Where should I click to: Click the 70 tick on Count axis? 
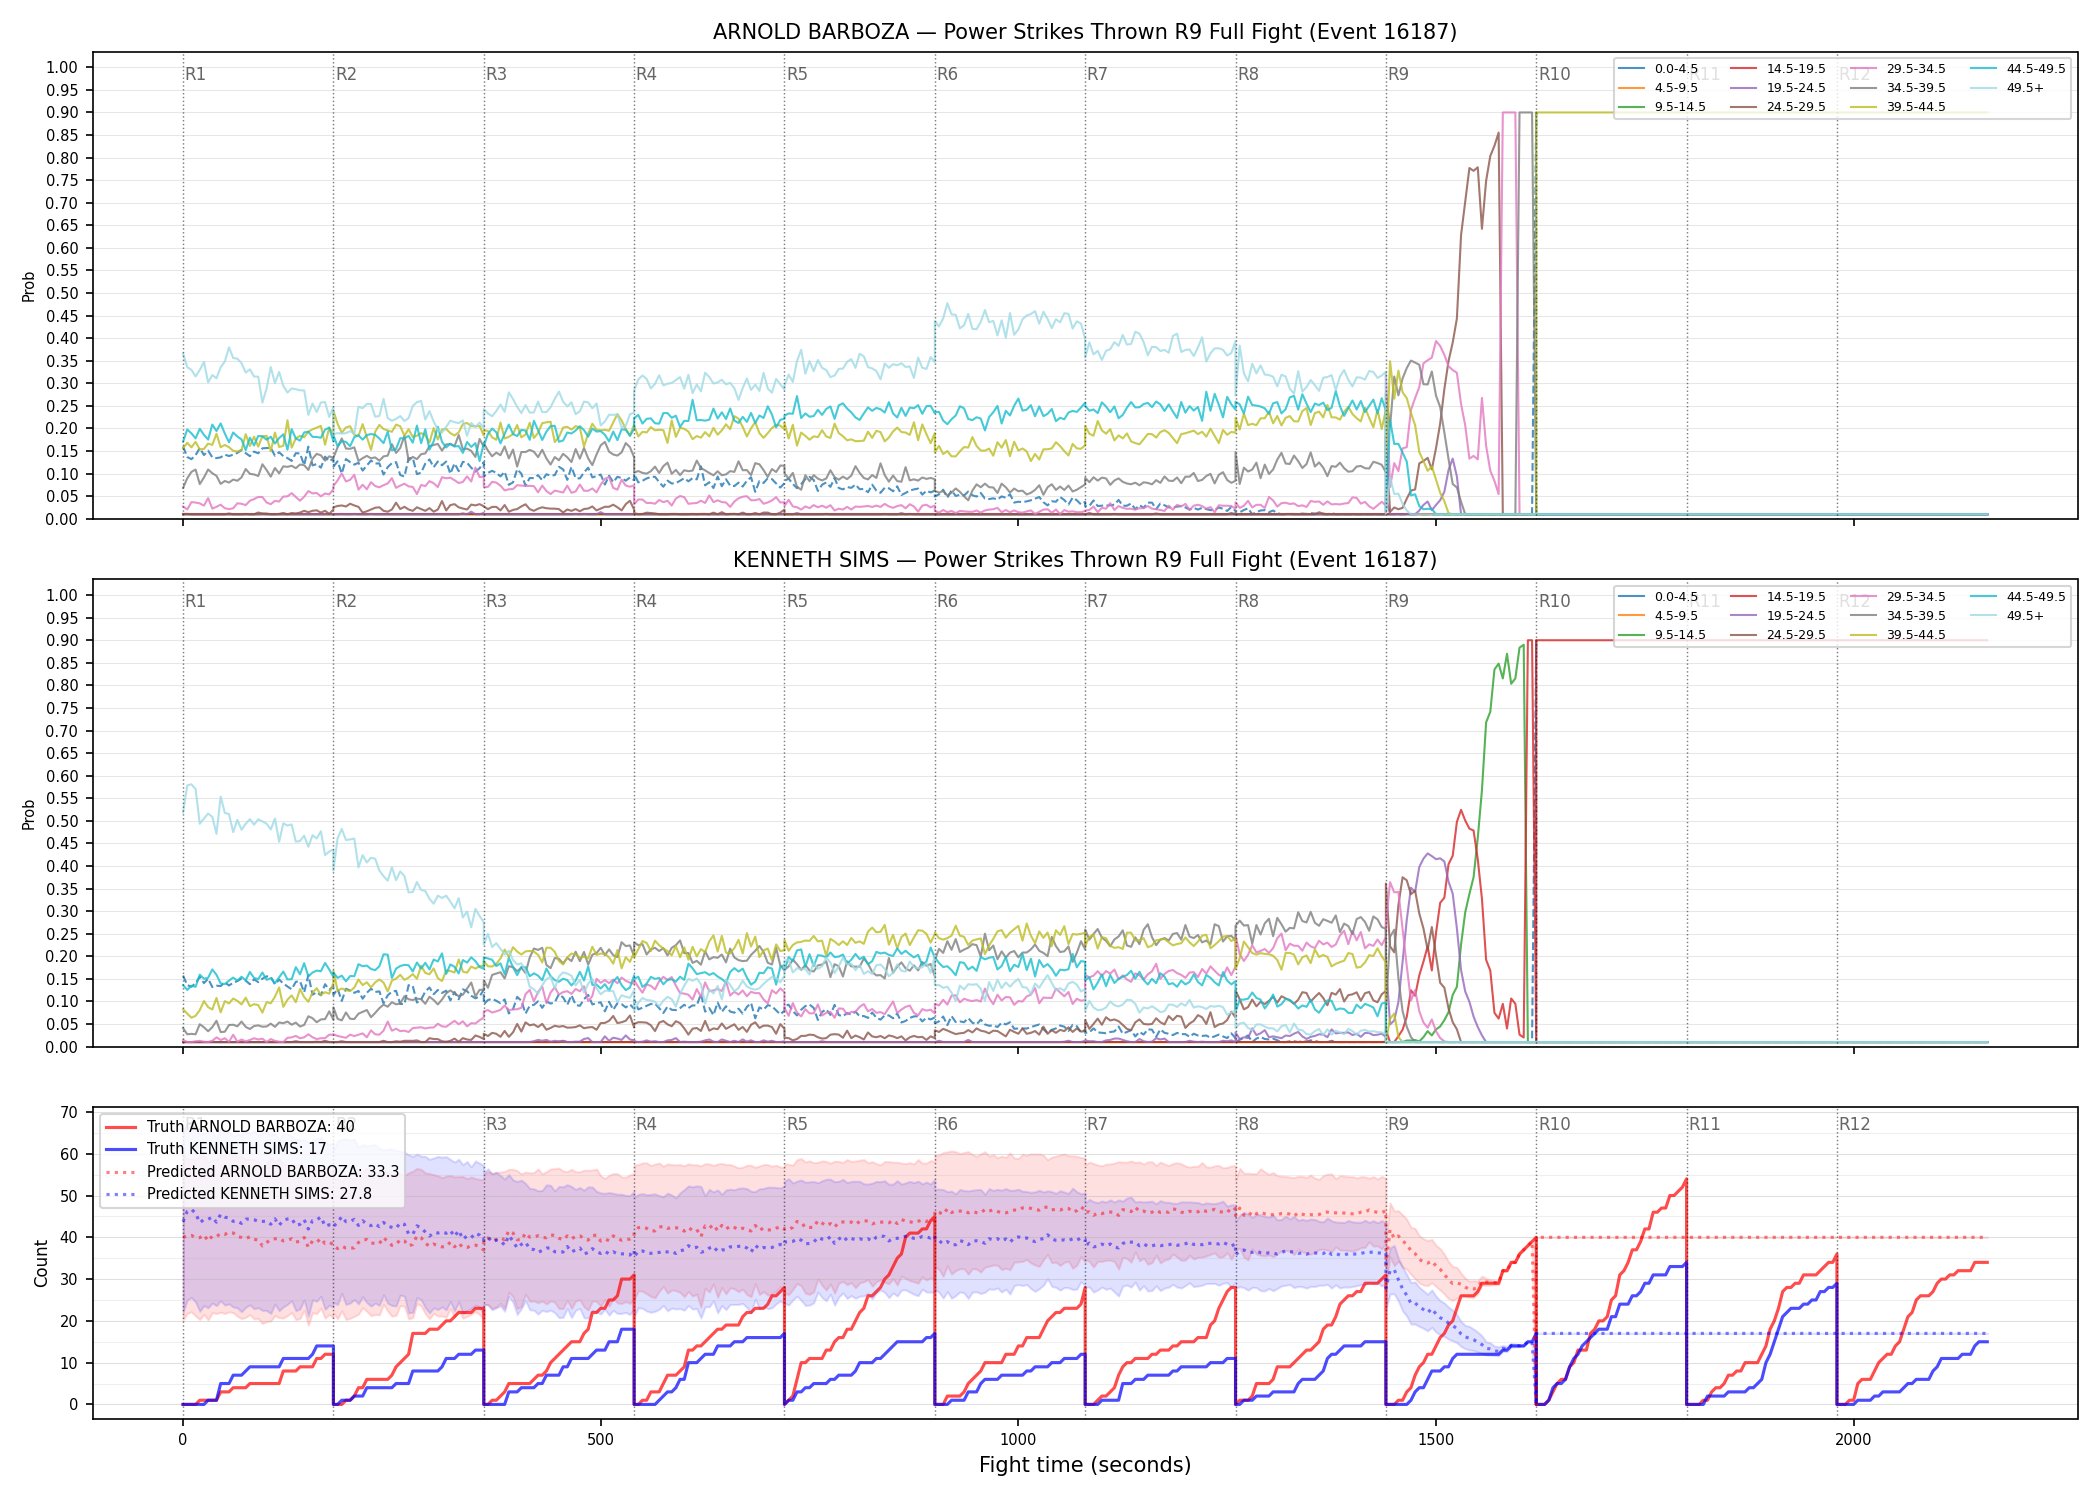(x=69, y=1112)
